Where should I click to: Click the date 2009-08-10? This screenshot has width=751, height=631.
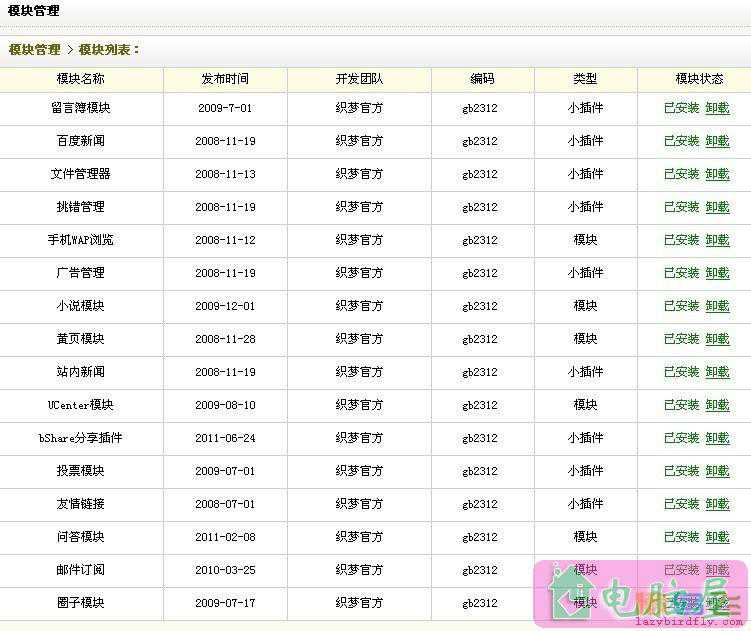coord(225,405)
